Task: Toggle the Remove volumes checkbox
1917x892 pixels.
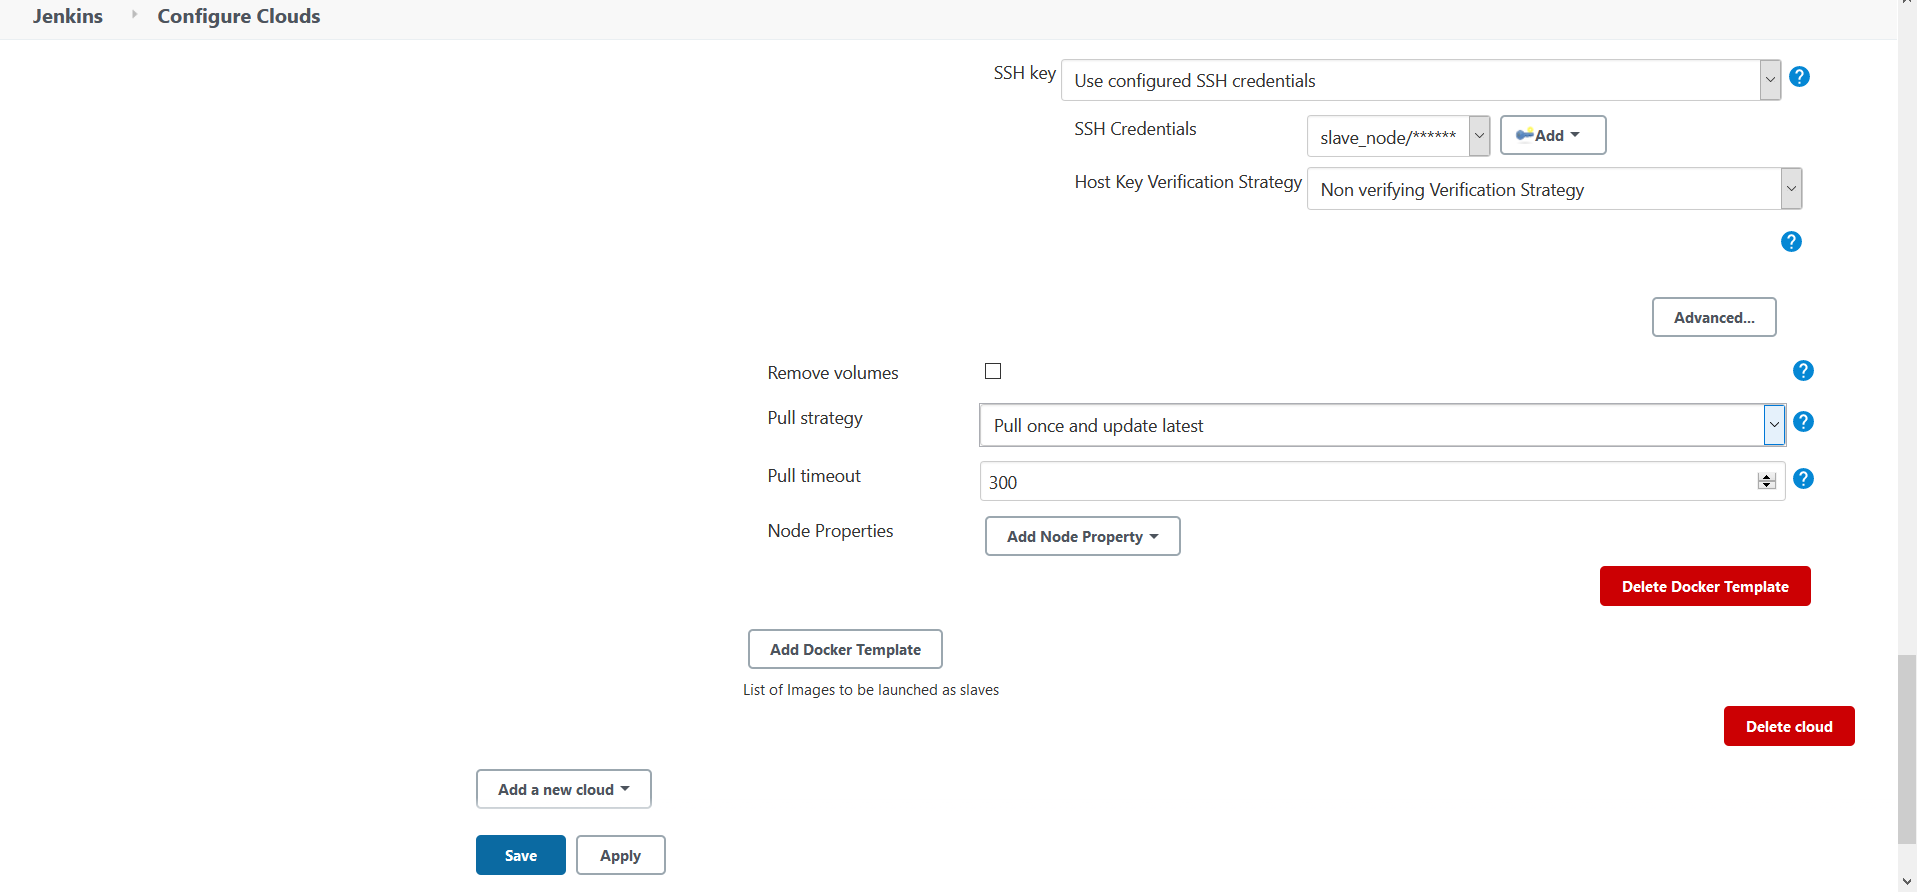Action: (x=993, y=371)
